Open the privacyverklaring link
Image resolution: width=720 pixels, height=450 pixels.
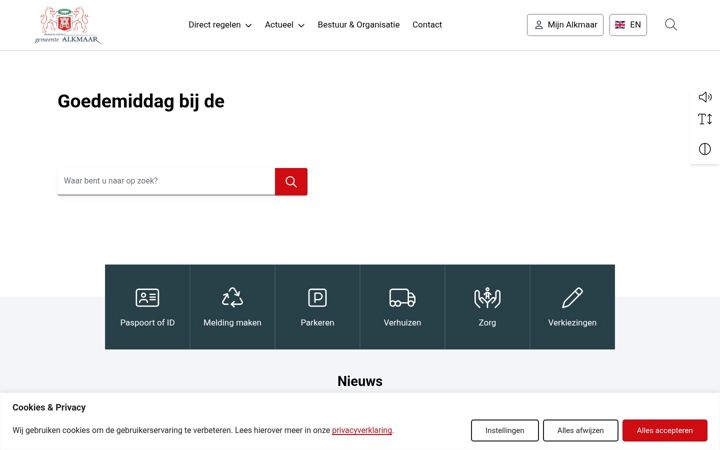[362, 430]
